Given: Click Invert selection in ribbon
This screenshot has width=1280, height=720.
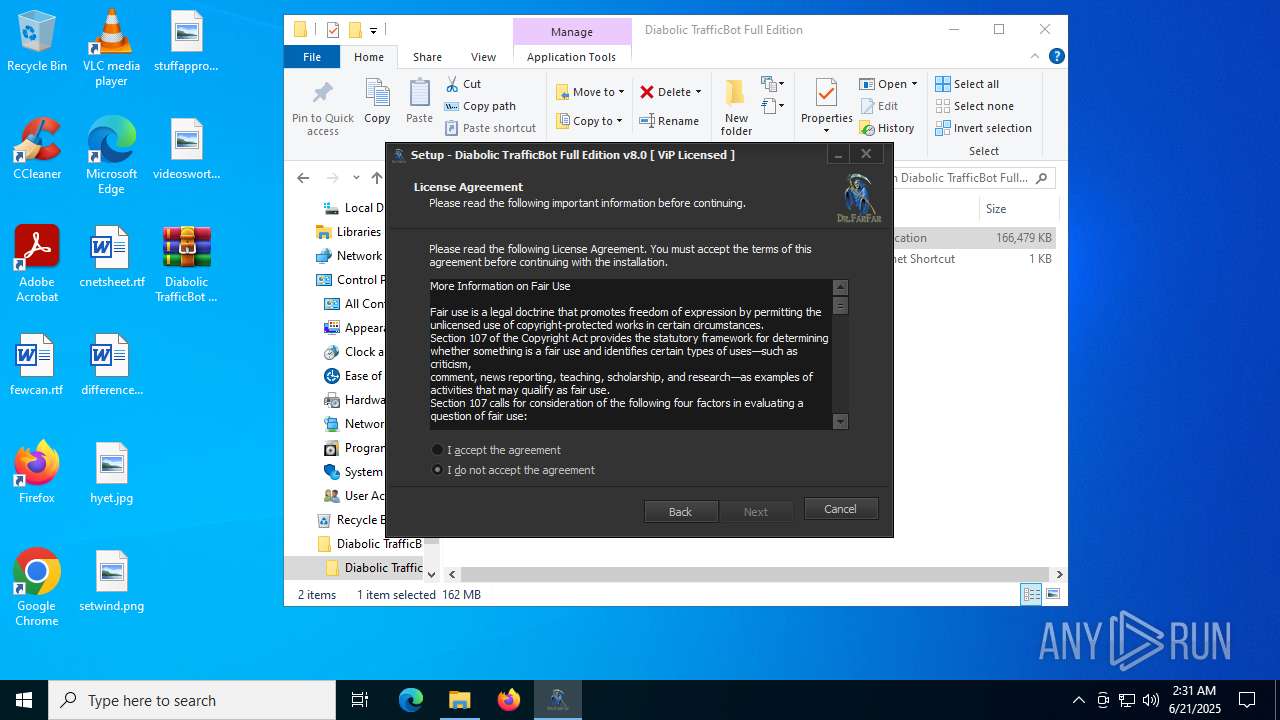Looking at the screenshot, I should [983, 128].
